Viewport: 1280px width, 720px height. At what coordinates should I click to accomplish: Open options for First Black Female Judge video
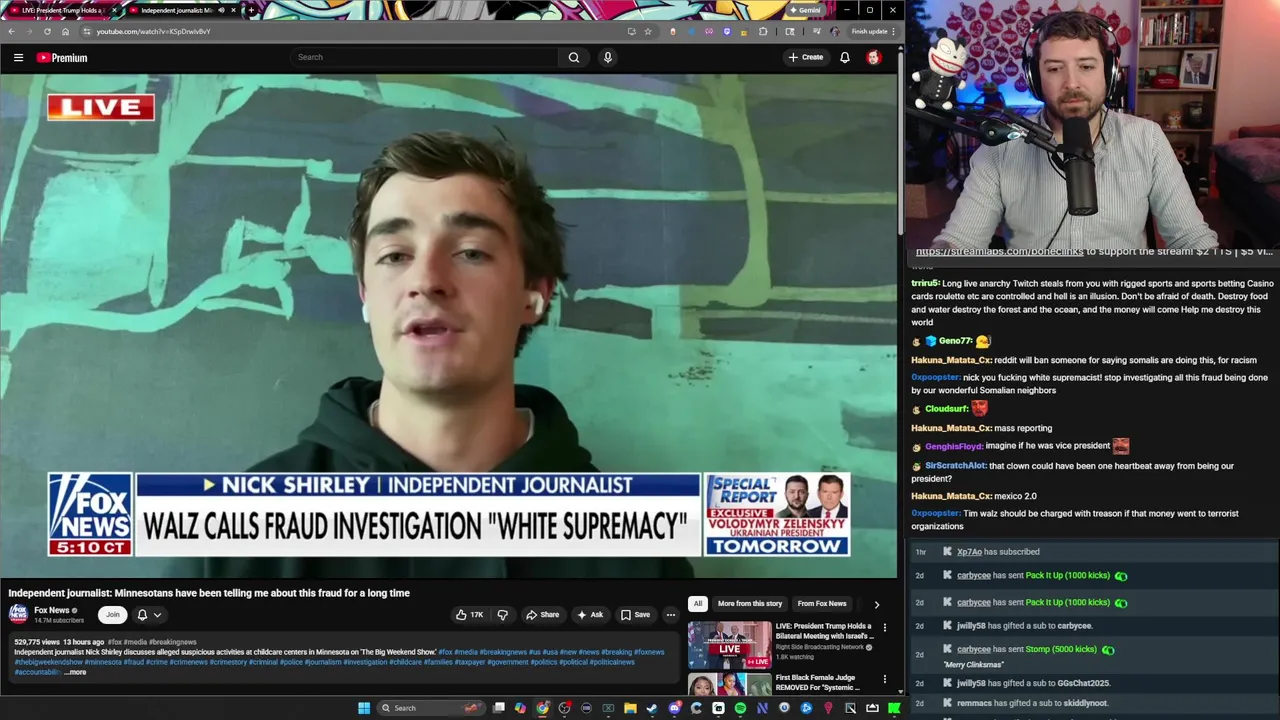pos(884,679)
